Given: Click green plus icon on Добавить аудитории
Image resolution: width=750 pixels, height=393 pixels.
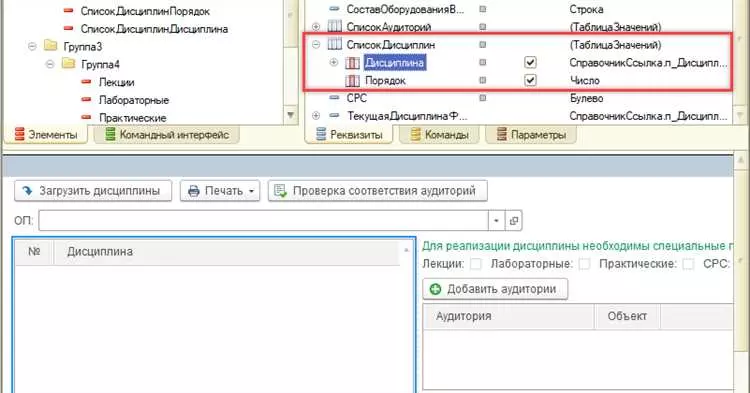Looking at the screenshot, I should coord(435,289).
